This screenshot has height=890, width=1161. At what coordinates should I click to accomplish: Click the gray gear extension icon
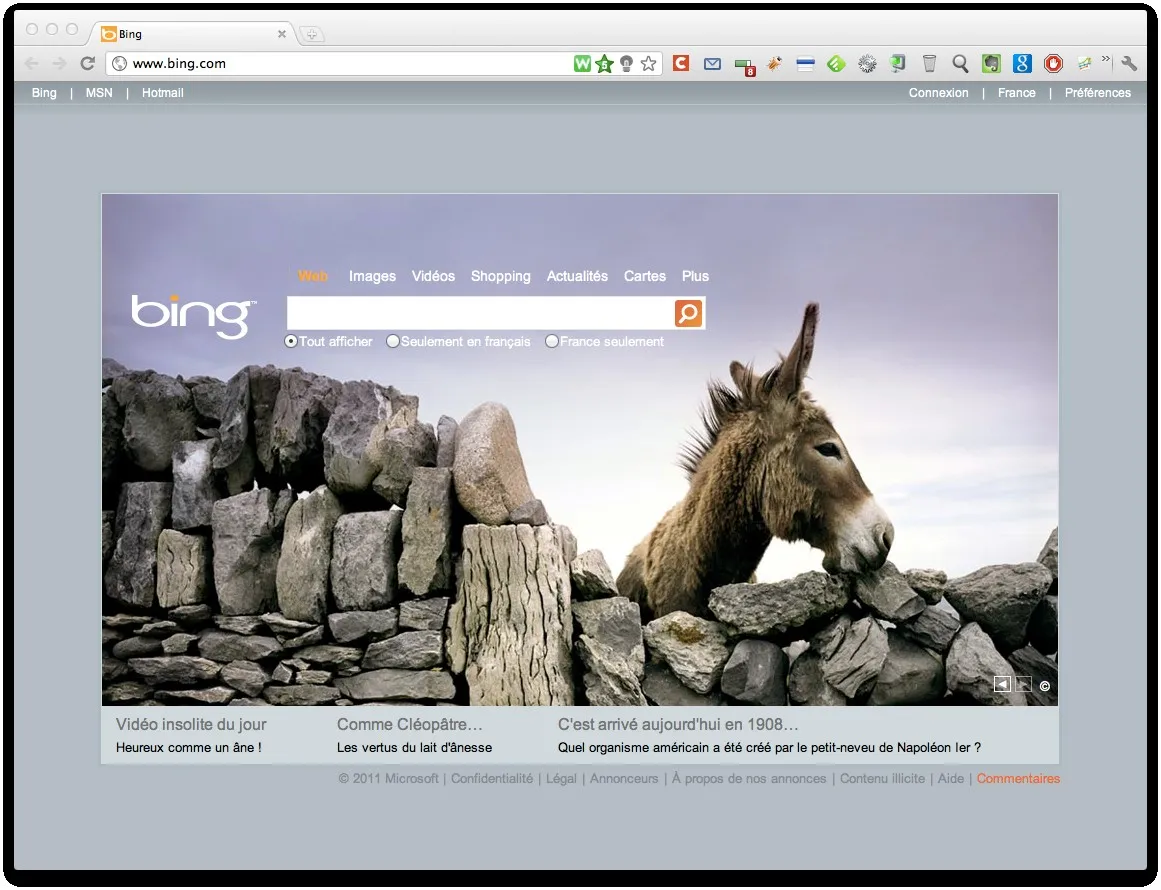[867, 64]
